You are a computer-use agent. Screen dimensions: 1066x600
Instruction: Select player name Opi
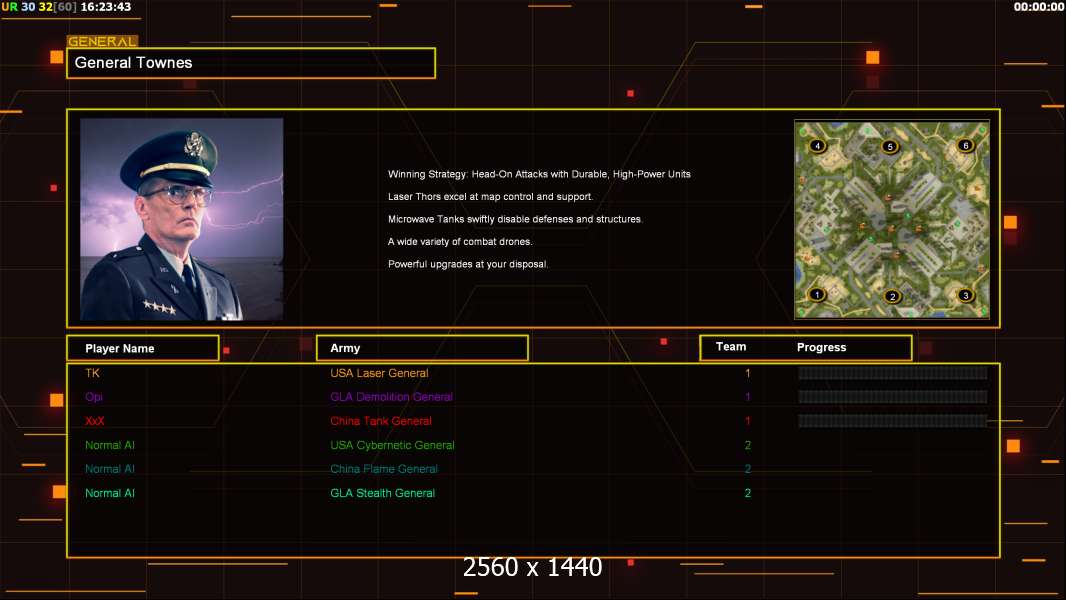click(94, 397)
